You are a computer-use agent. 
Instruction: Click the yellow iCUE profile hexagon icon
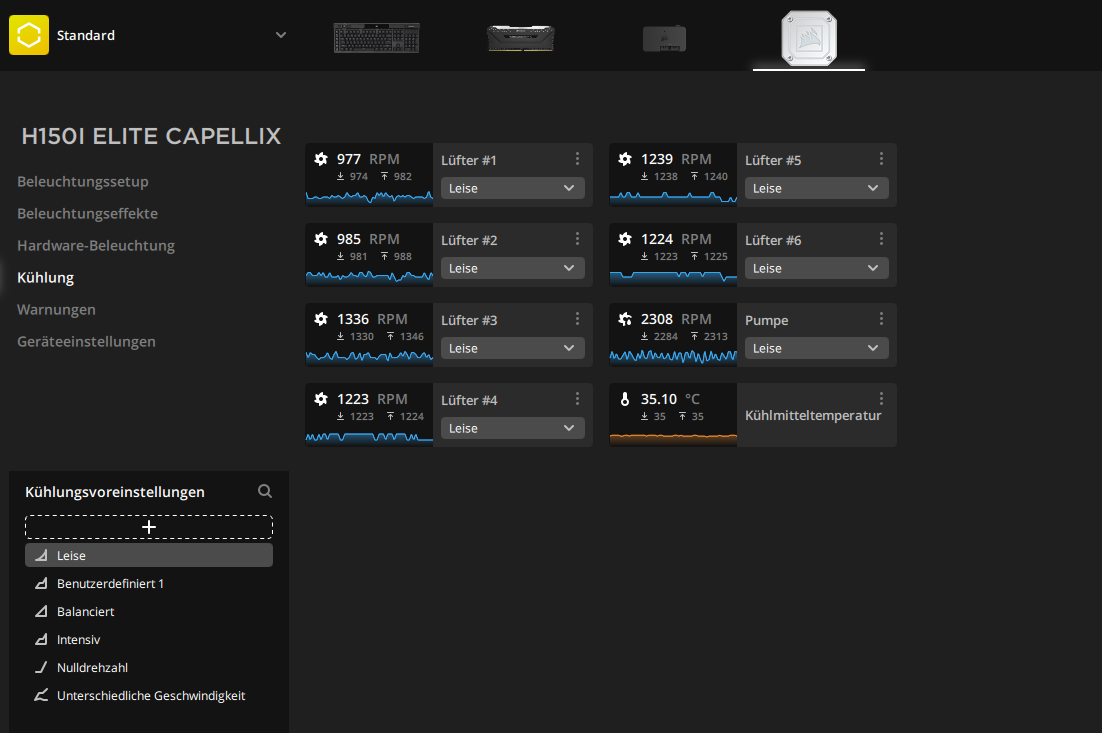click(x=29, y=35)
